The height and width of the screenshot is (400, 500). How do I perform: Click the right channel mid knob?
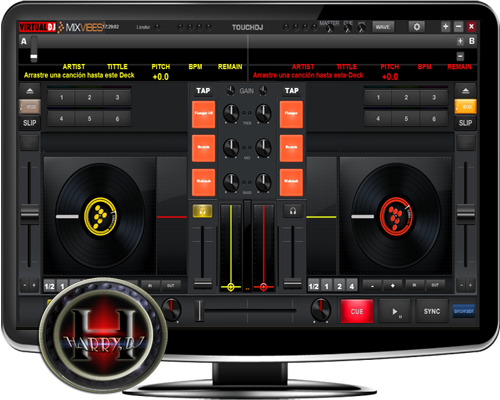pyautogui.click(x=263, y=148)
